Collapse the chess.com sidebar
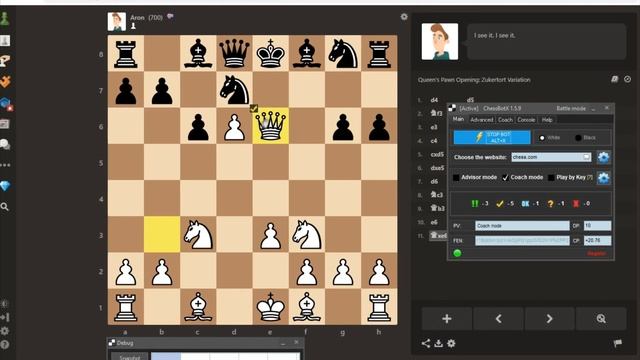 4,317
